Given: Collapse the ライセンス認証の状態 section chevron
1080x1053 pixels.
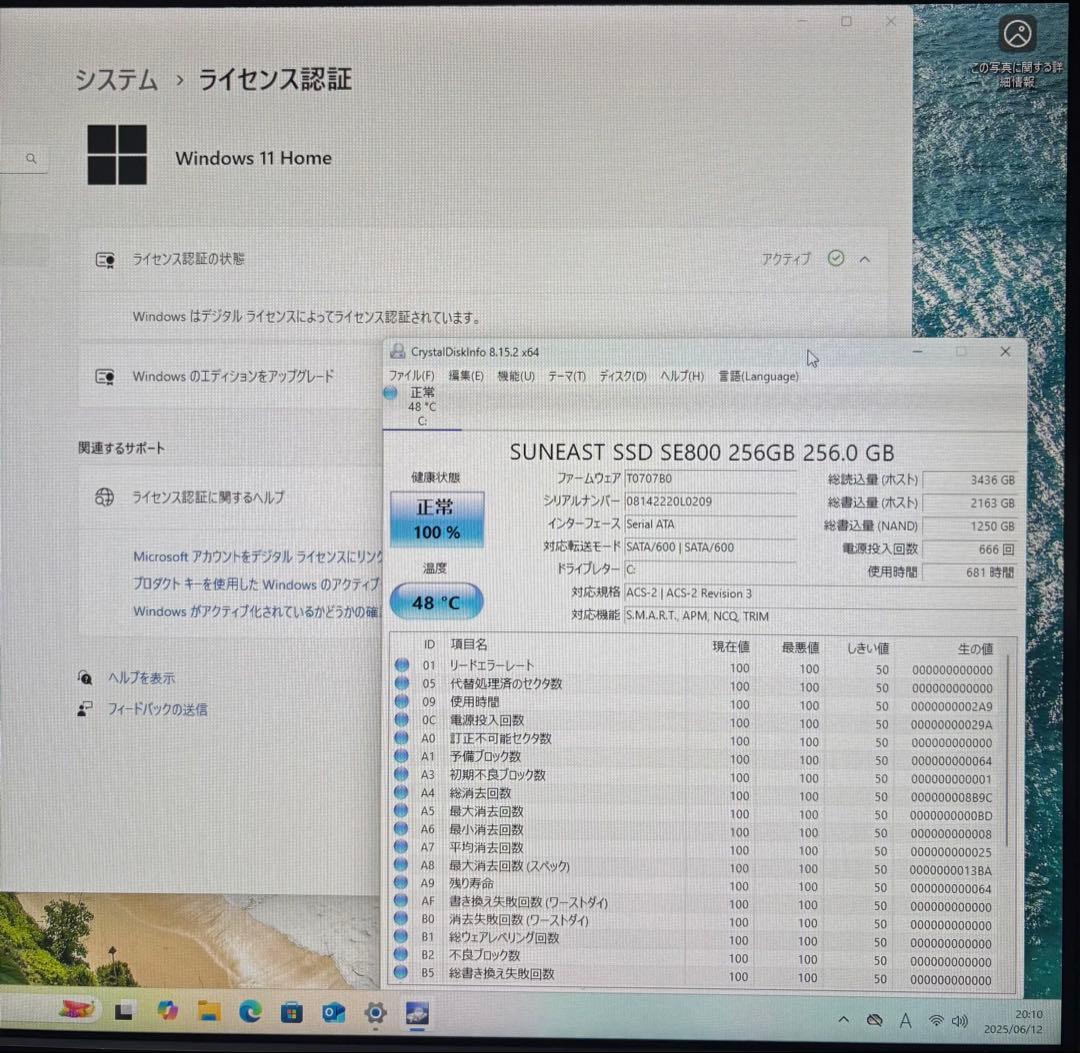Looking at the screenshot, I should coord(864,259).
